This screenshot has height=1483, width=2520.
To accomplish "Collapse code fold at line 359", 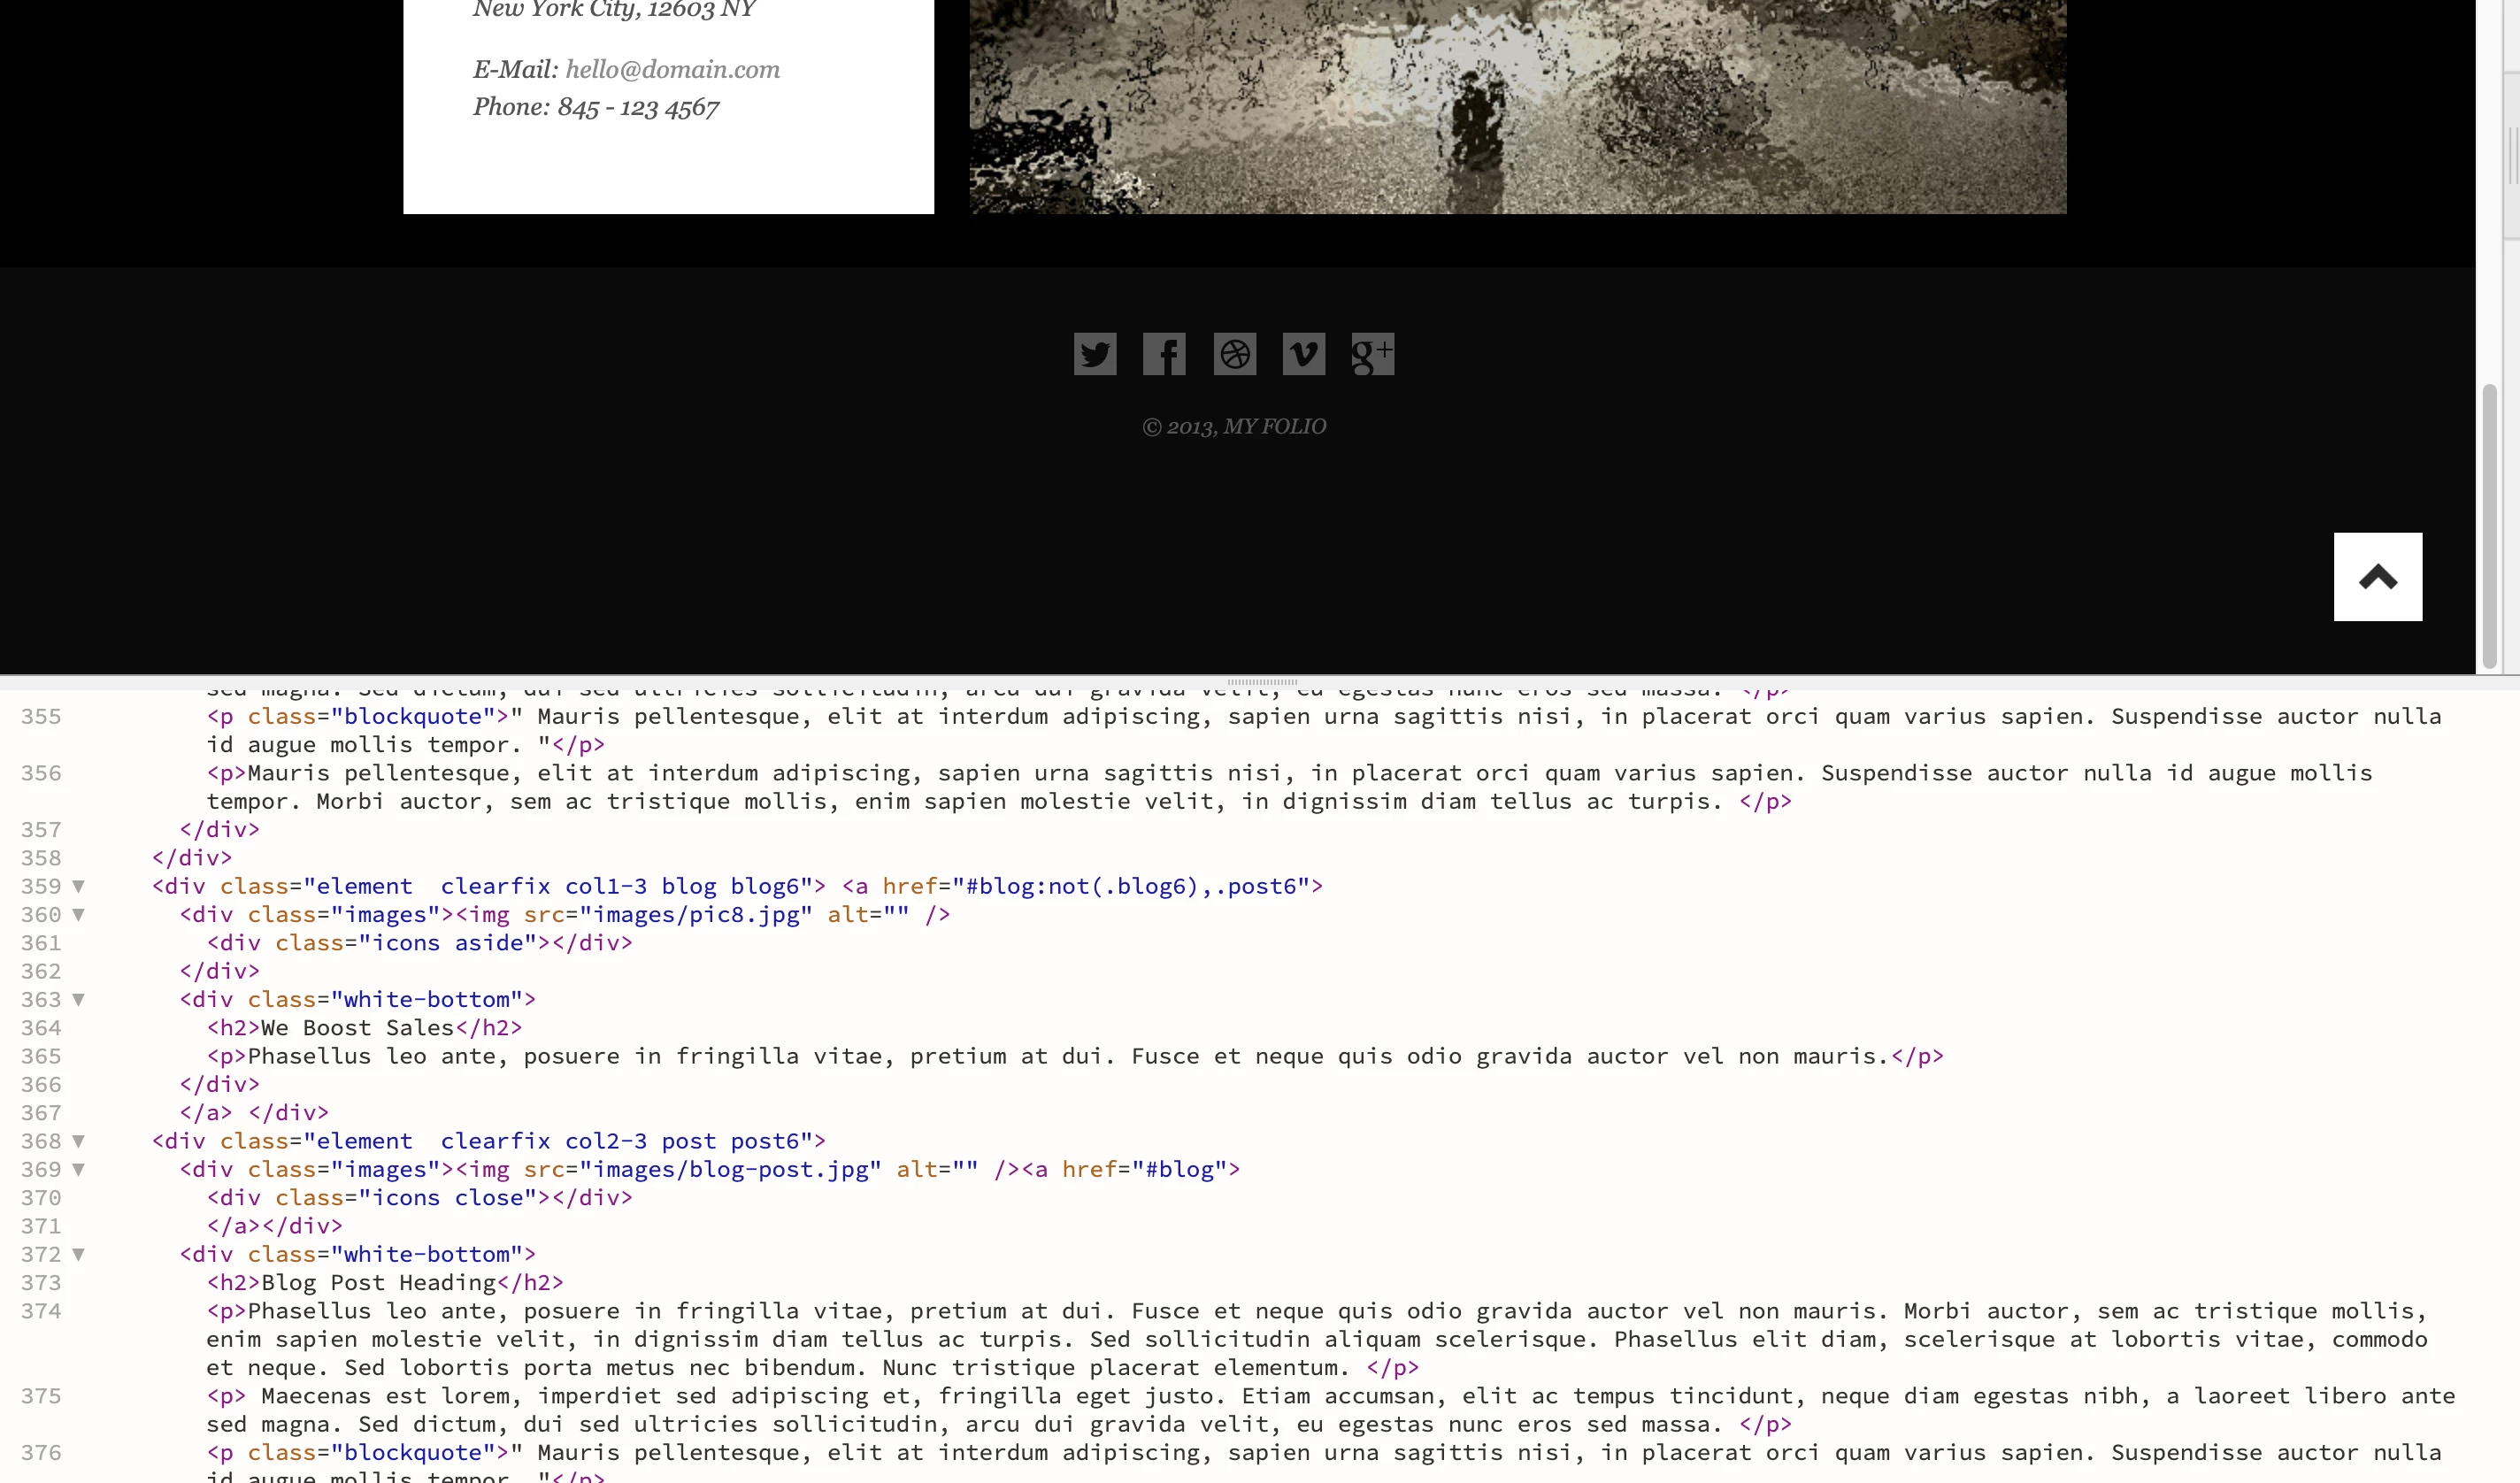I will coord(78,886).
